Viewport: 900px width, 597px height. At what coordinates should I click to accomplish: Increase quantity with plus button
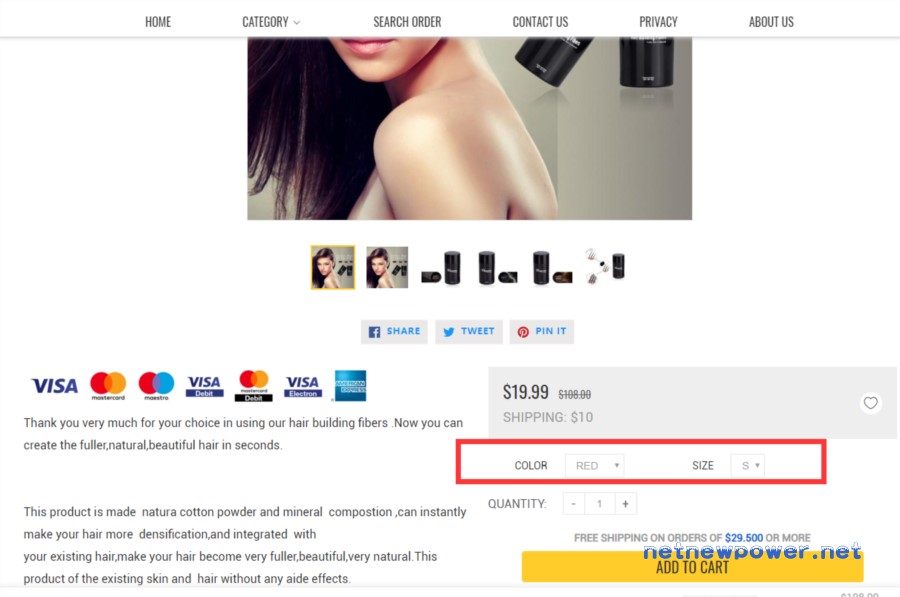click(625, 504)
